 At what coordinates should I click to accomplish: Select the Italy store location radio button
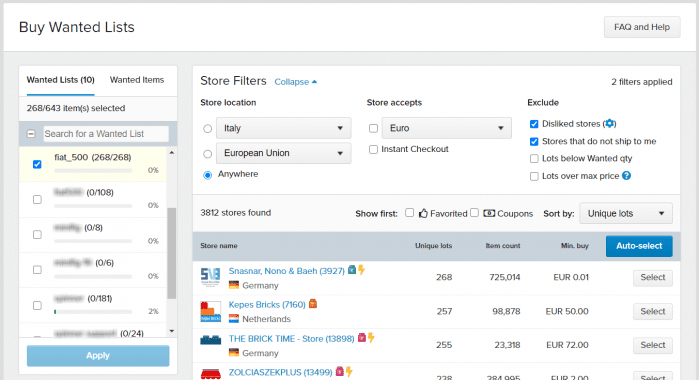pos(207,128)
